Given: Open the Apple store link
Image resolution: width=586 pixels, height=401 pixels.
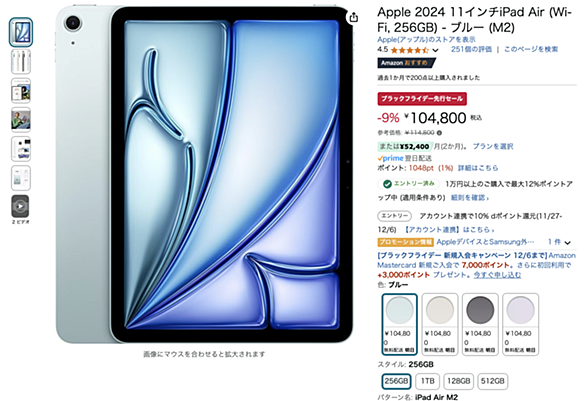Looking at the screenshot, I should pos(426,39).
